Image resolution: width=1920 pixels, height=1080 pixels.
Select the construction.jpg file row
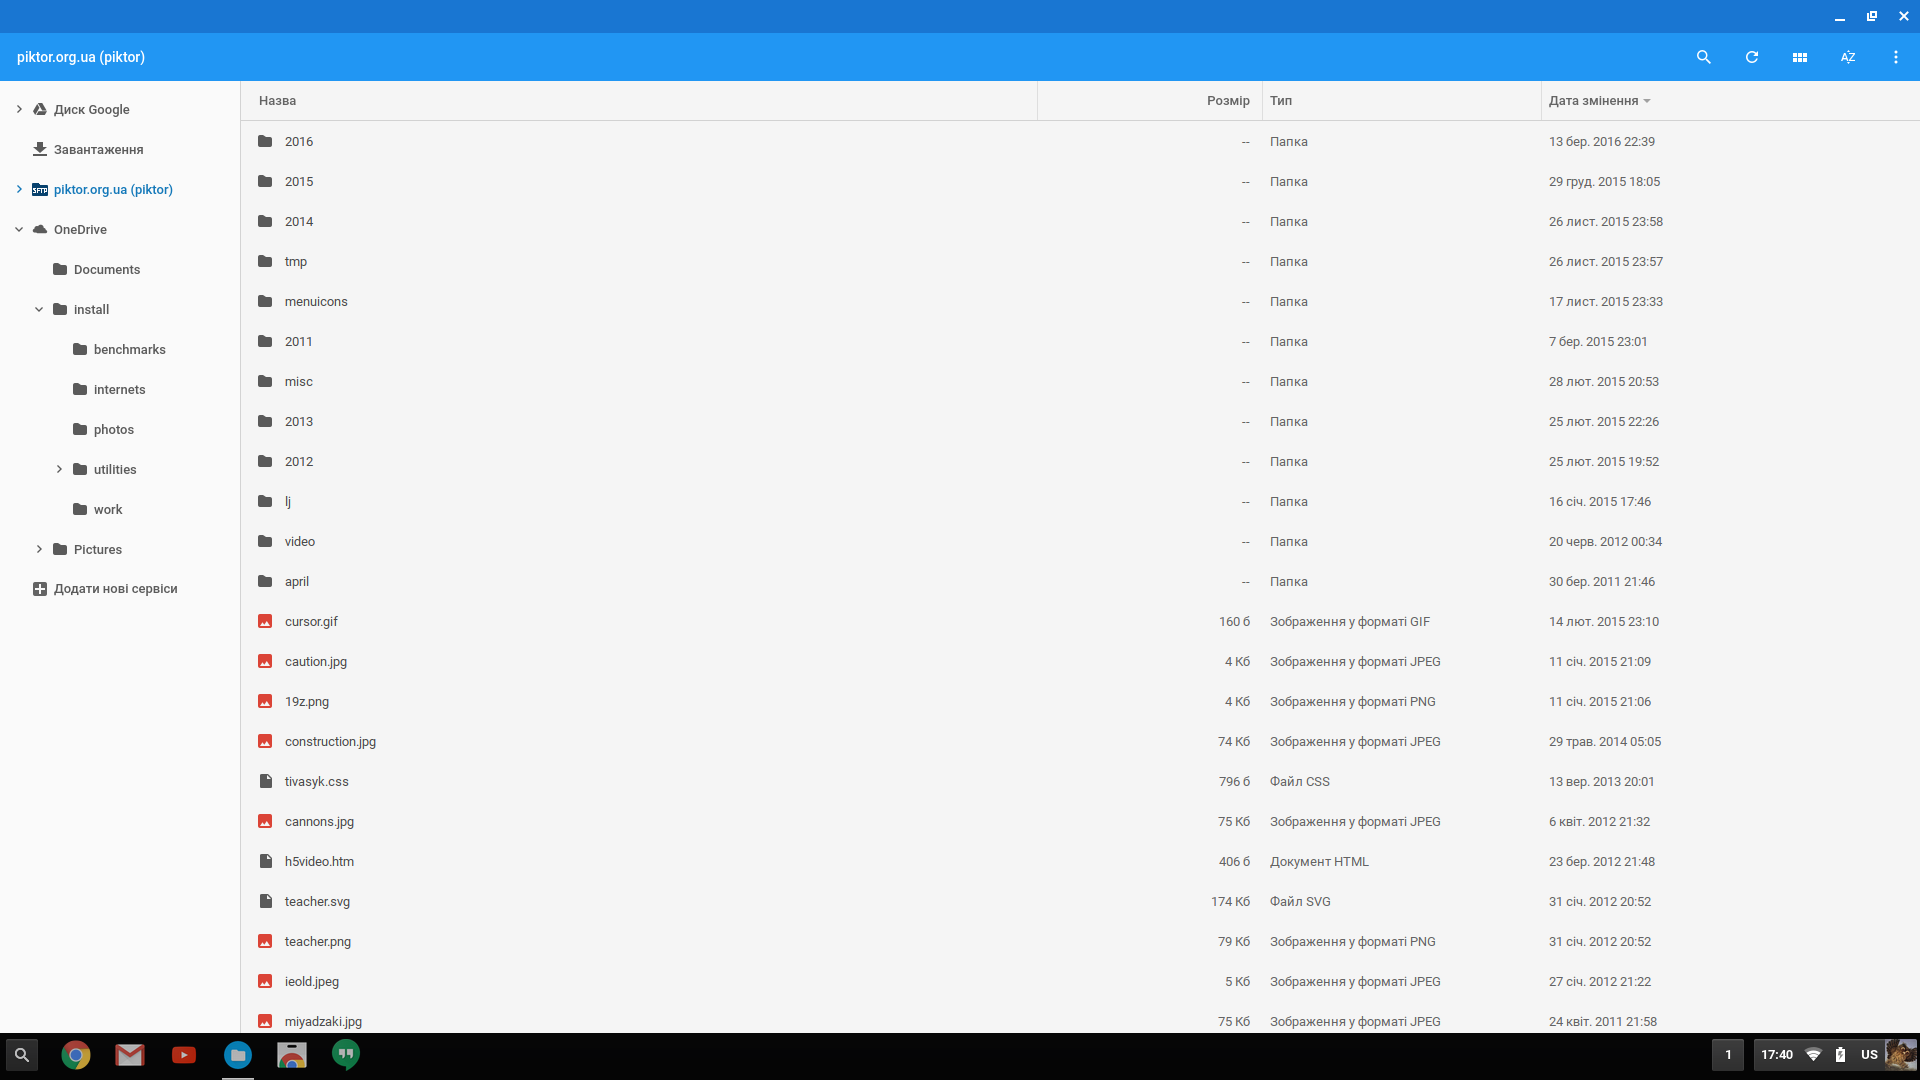[330, 741]
